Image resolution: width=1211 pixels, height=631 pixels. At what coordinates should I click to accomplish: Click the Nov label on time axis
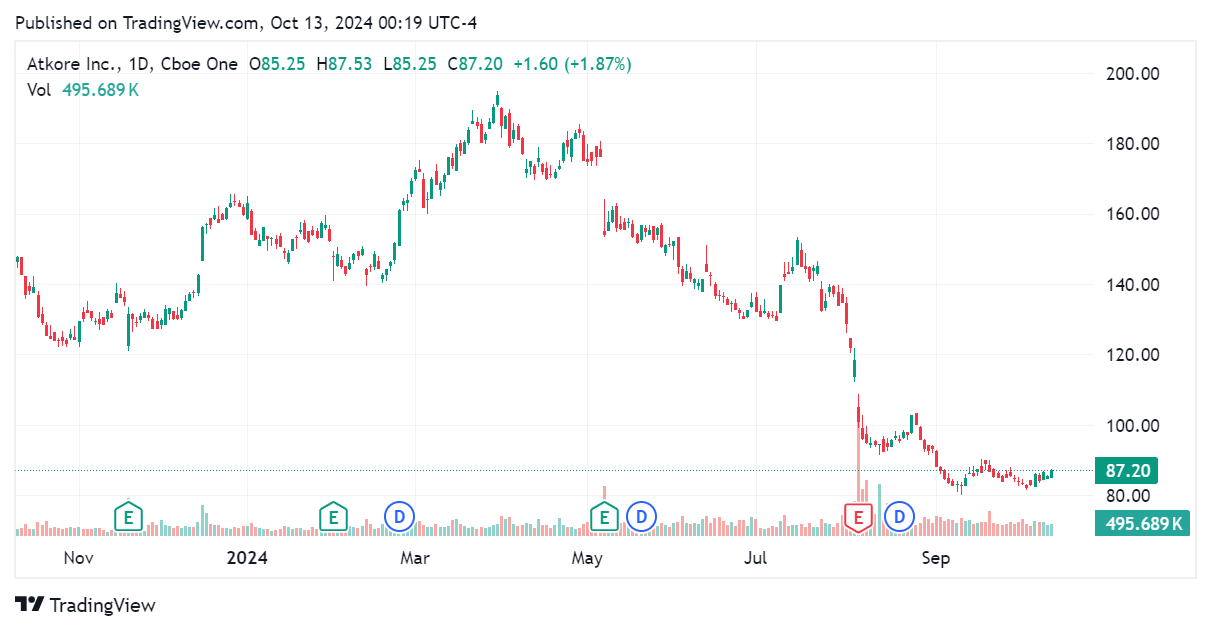[78, 557]
